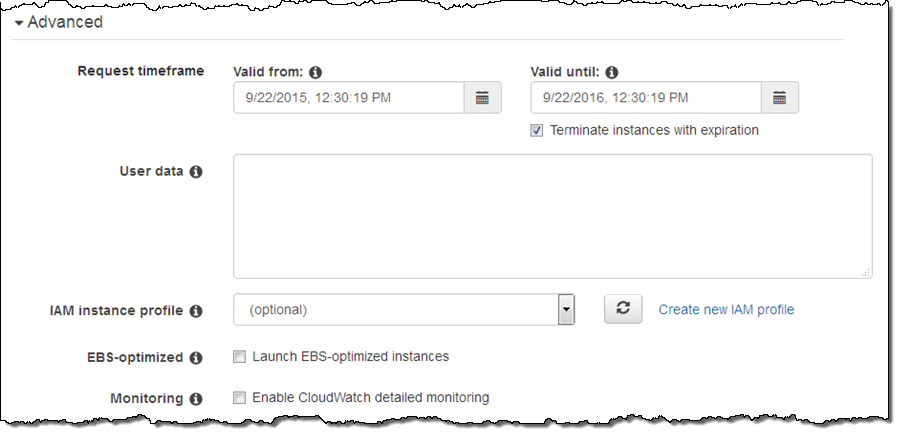Open the Valid from calendar picker
This screenshot has width=900, height=434.
click(x=482, y=98)
